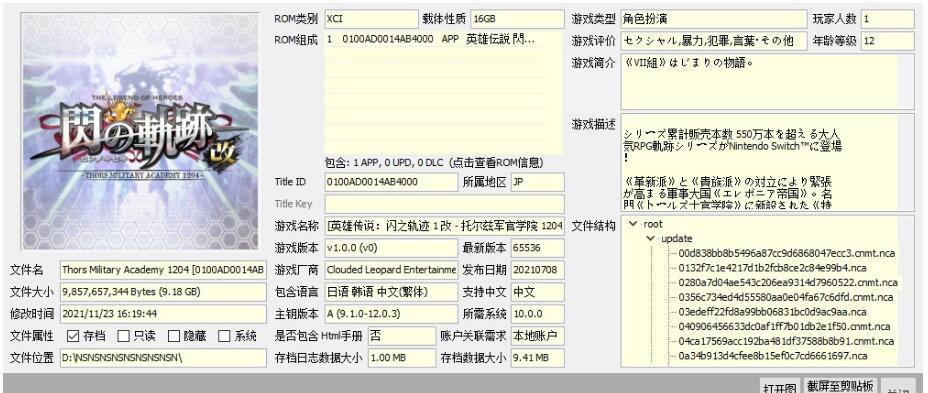928x393 pixels.
Task: Select file 0356c734ed4d55580aa0e04fa67c6dfd.cnmt.nca
Action: point(785,297)
